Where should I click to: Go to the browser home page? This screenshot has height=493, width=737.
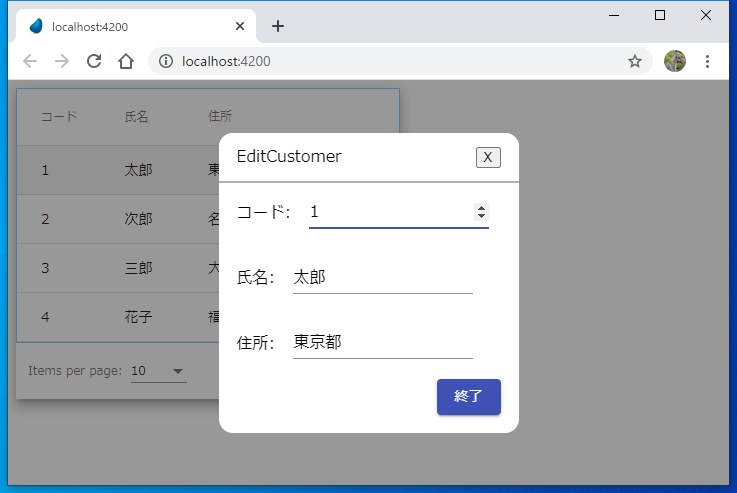coord(126,61)
